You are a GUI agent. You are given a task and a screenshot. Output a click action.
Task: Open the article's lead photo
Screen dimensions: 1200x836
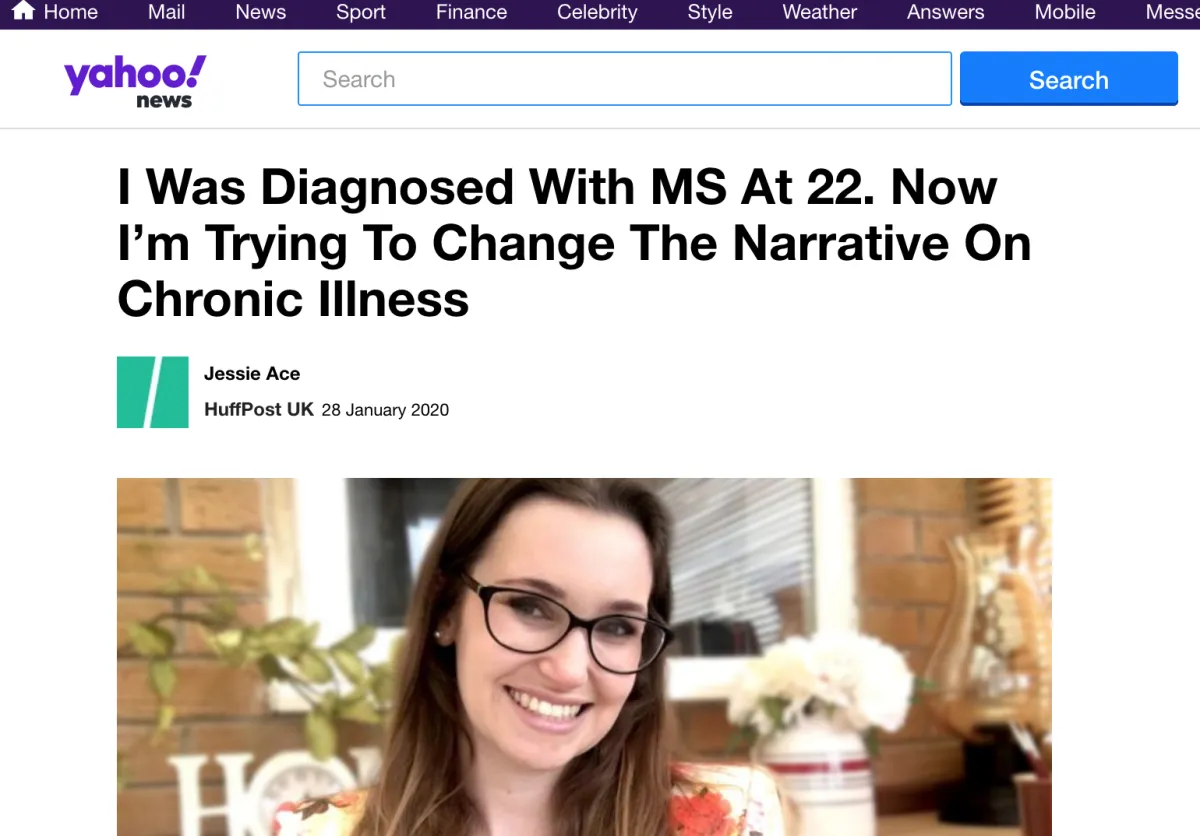click(x=584, y=657)
